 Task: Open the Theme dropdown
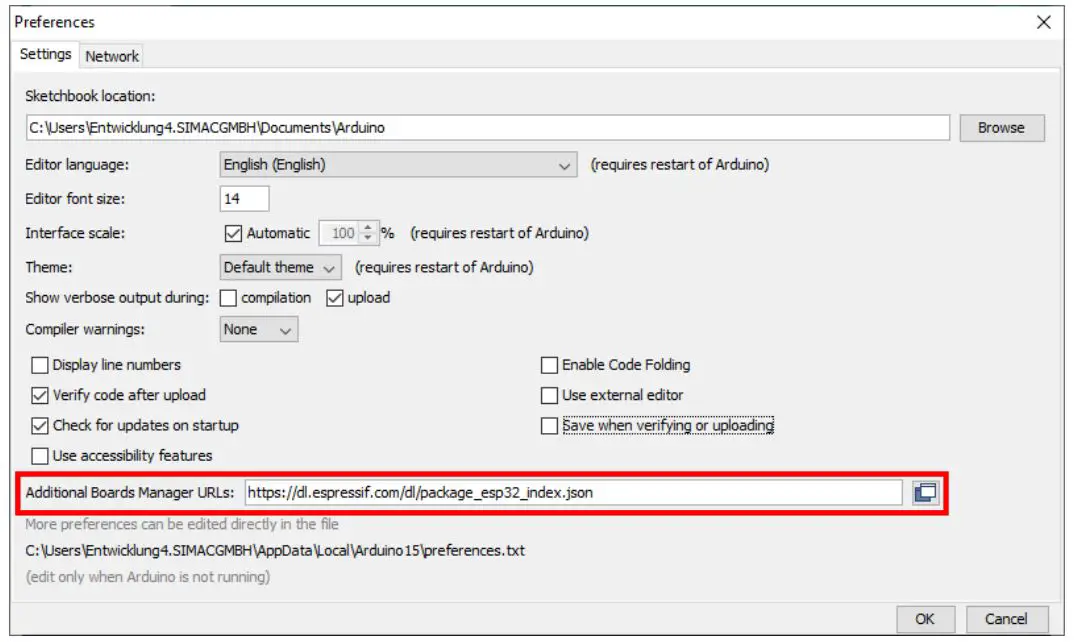pyautogui.click(x=280, y=267)
